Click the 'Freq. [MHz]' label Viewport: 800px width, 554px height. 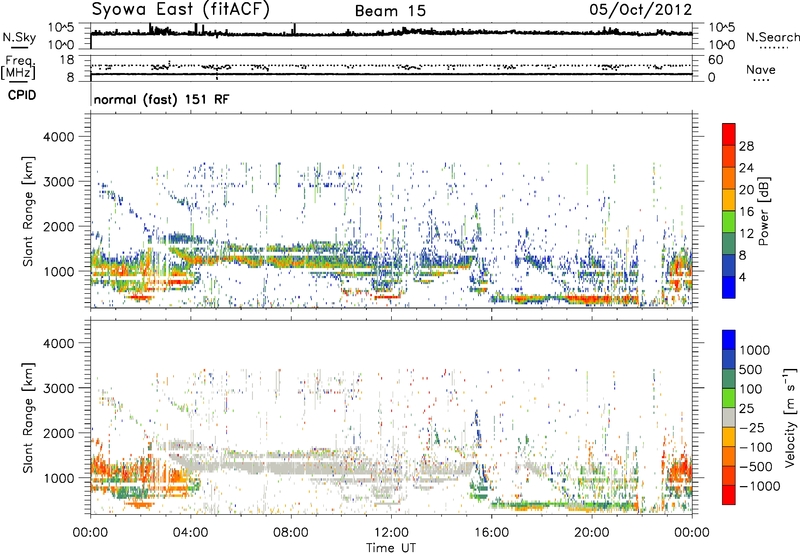tap(18, 68)
